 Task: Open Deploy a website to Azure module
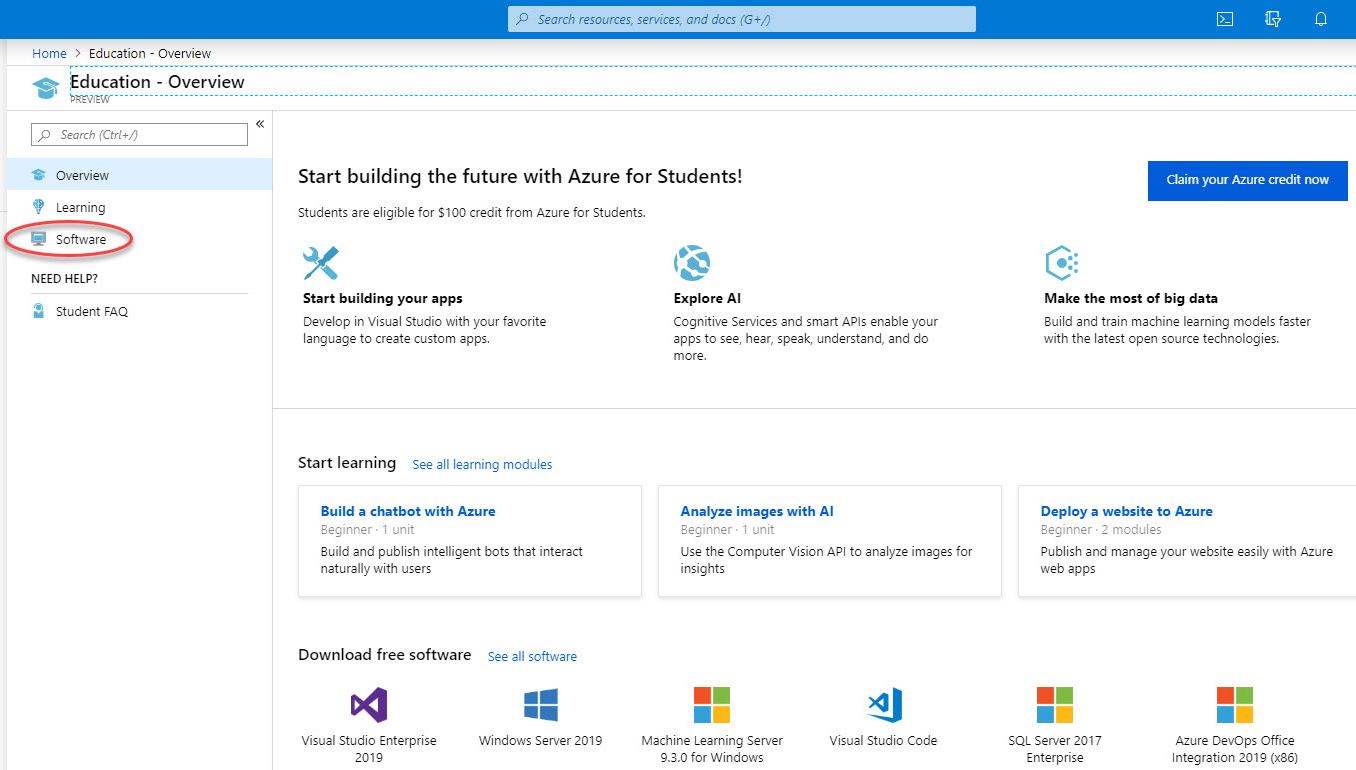(1126, 511)
